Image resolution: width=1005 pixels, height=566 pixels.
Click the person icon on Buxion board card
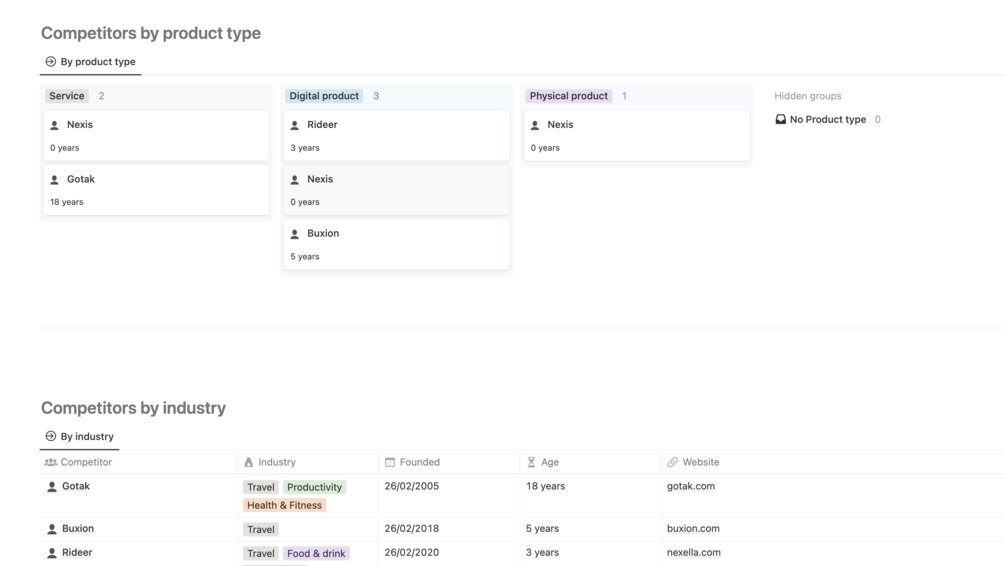tap(295, 234)
